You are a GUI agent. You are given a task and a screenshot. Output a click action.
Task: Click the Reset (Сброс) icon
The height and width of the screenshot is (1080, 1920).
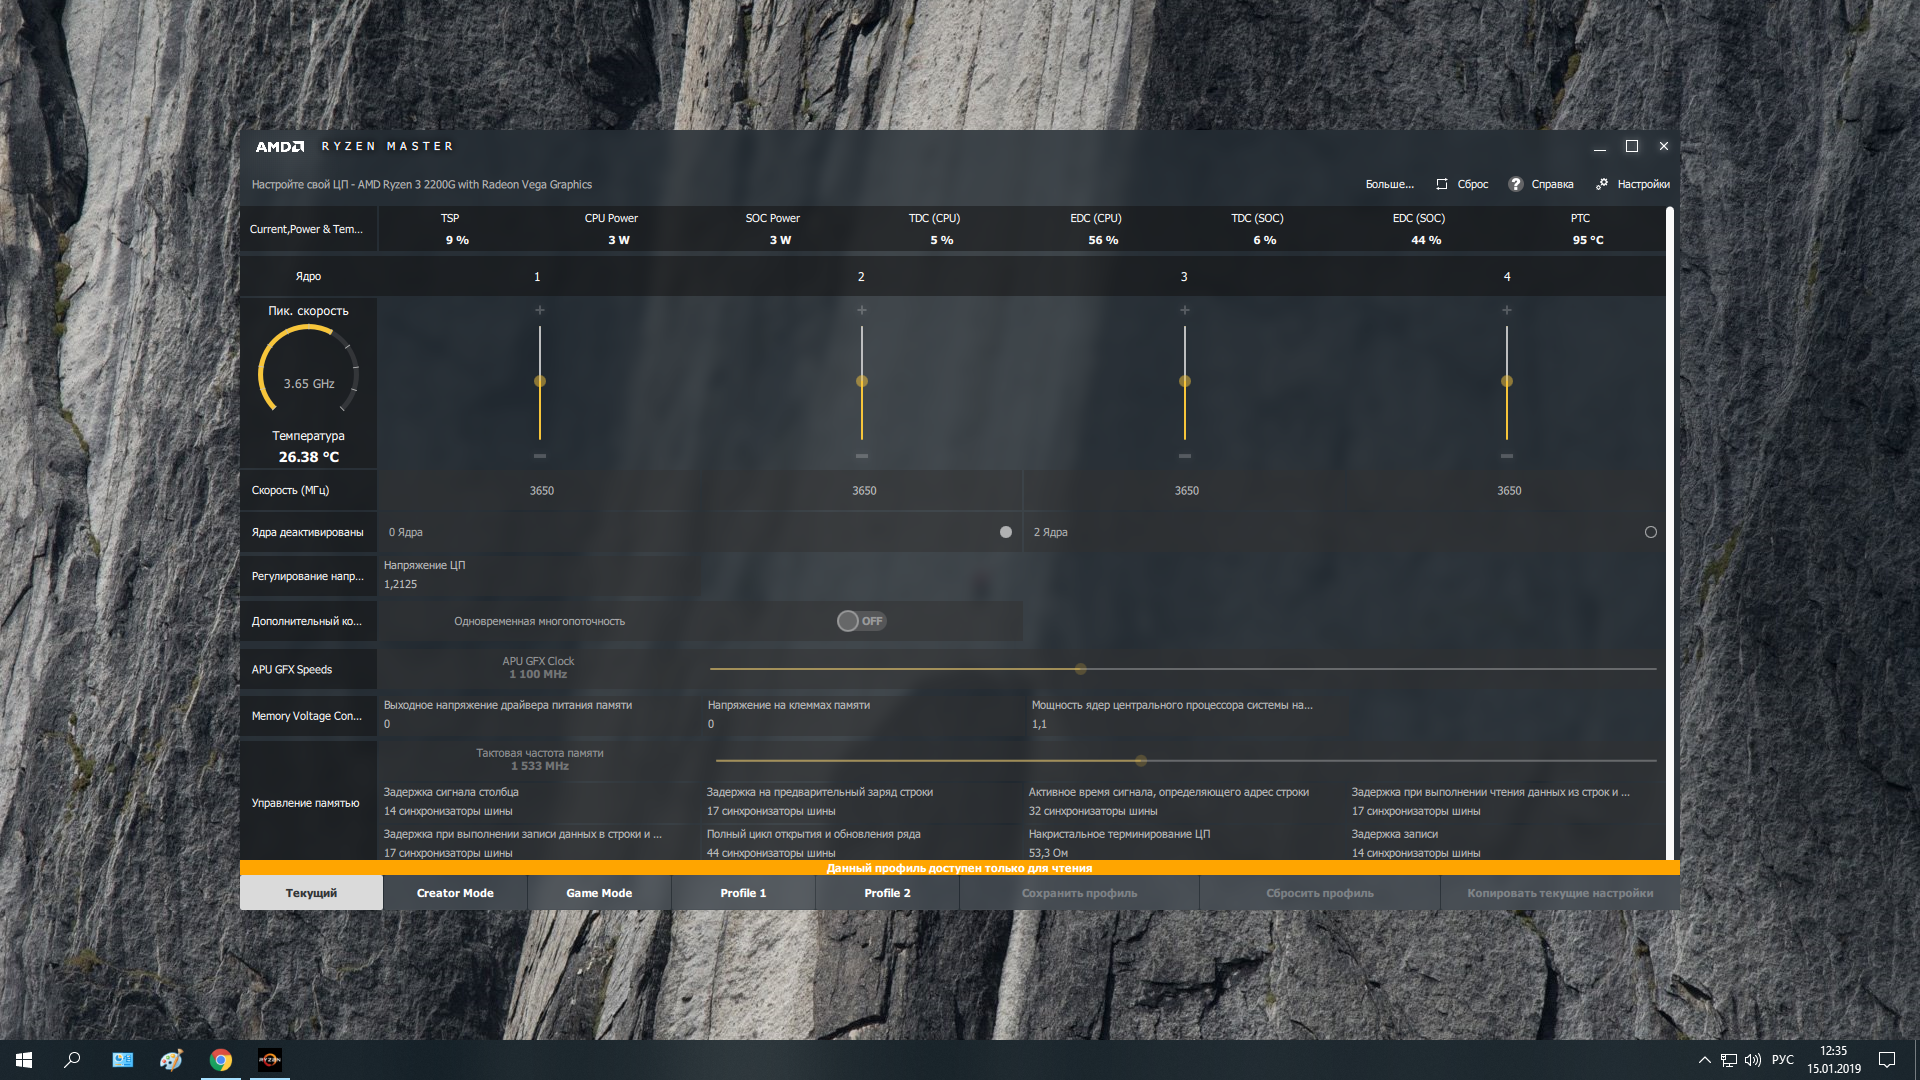(1442, 184)
